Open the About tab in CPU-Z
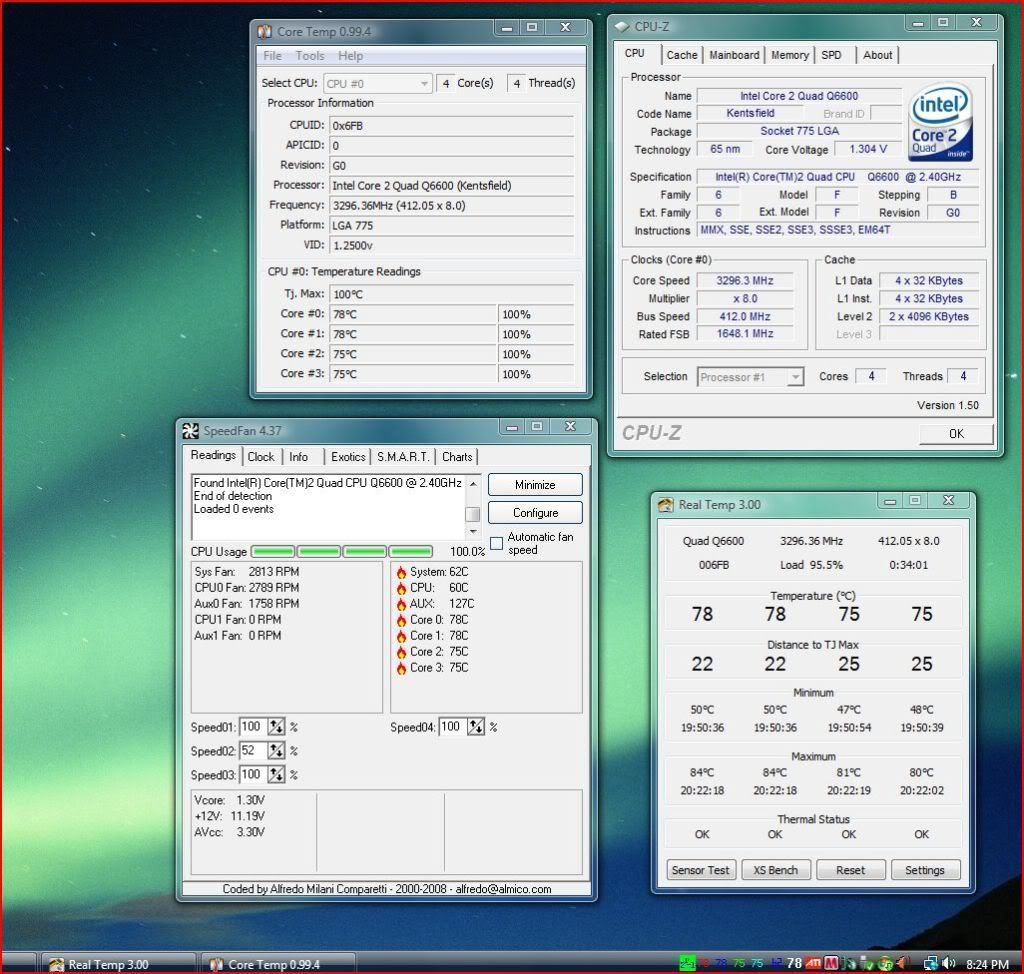This screenshot has height=974, width=1024. point(877,56)
